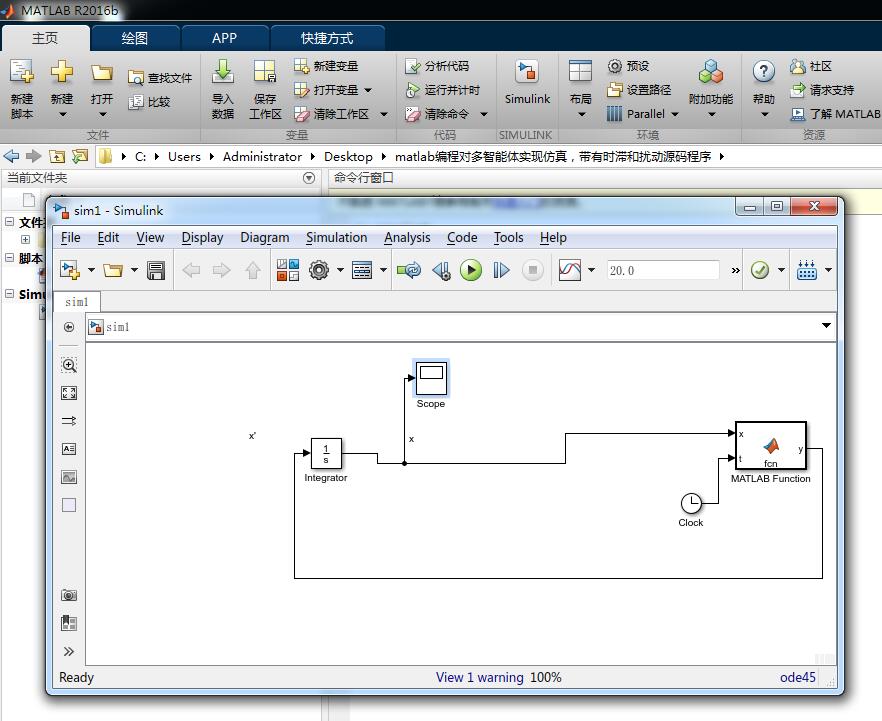Click the Scope block
882x721 pixels.
(431, 378)
